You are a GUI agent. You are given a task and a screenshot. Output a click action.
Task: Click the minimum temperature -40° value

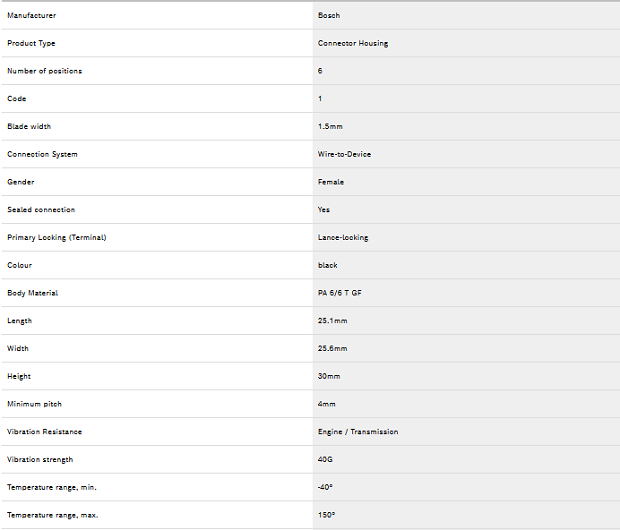[325, 487]
